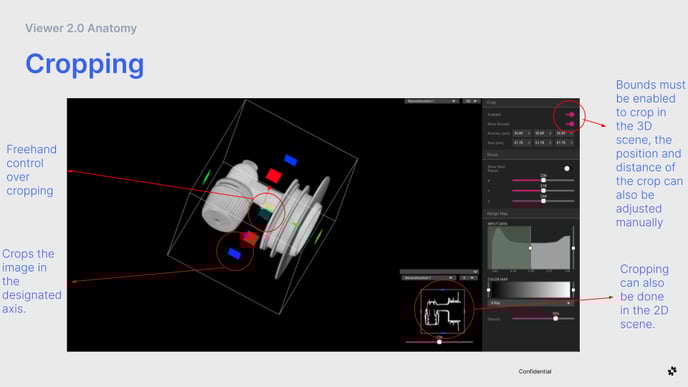Image resolution: width=688 pixels, height=387 pixels.
Task: Open the small view-mode dropdown at top of 3D view
Action: click(471, 101)
